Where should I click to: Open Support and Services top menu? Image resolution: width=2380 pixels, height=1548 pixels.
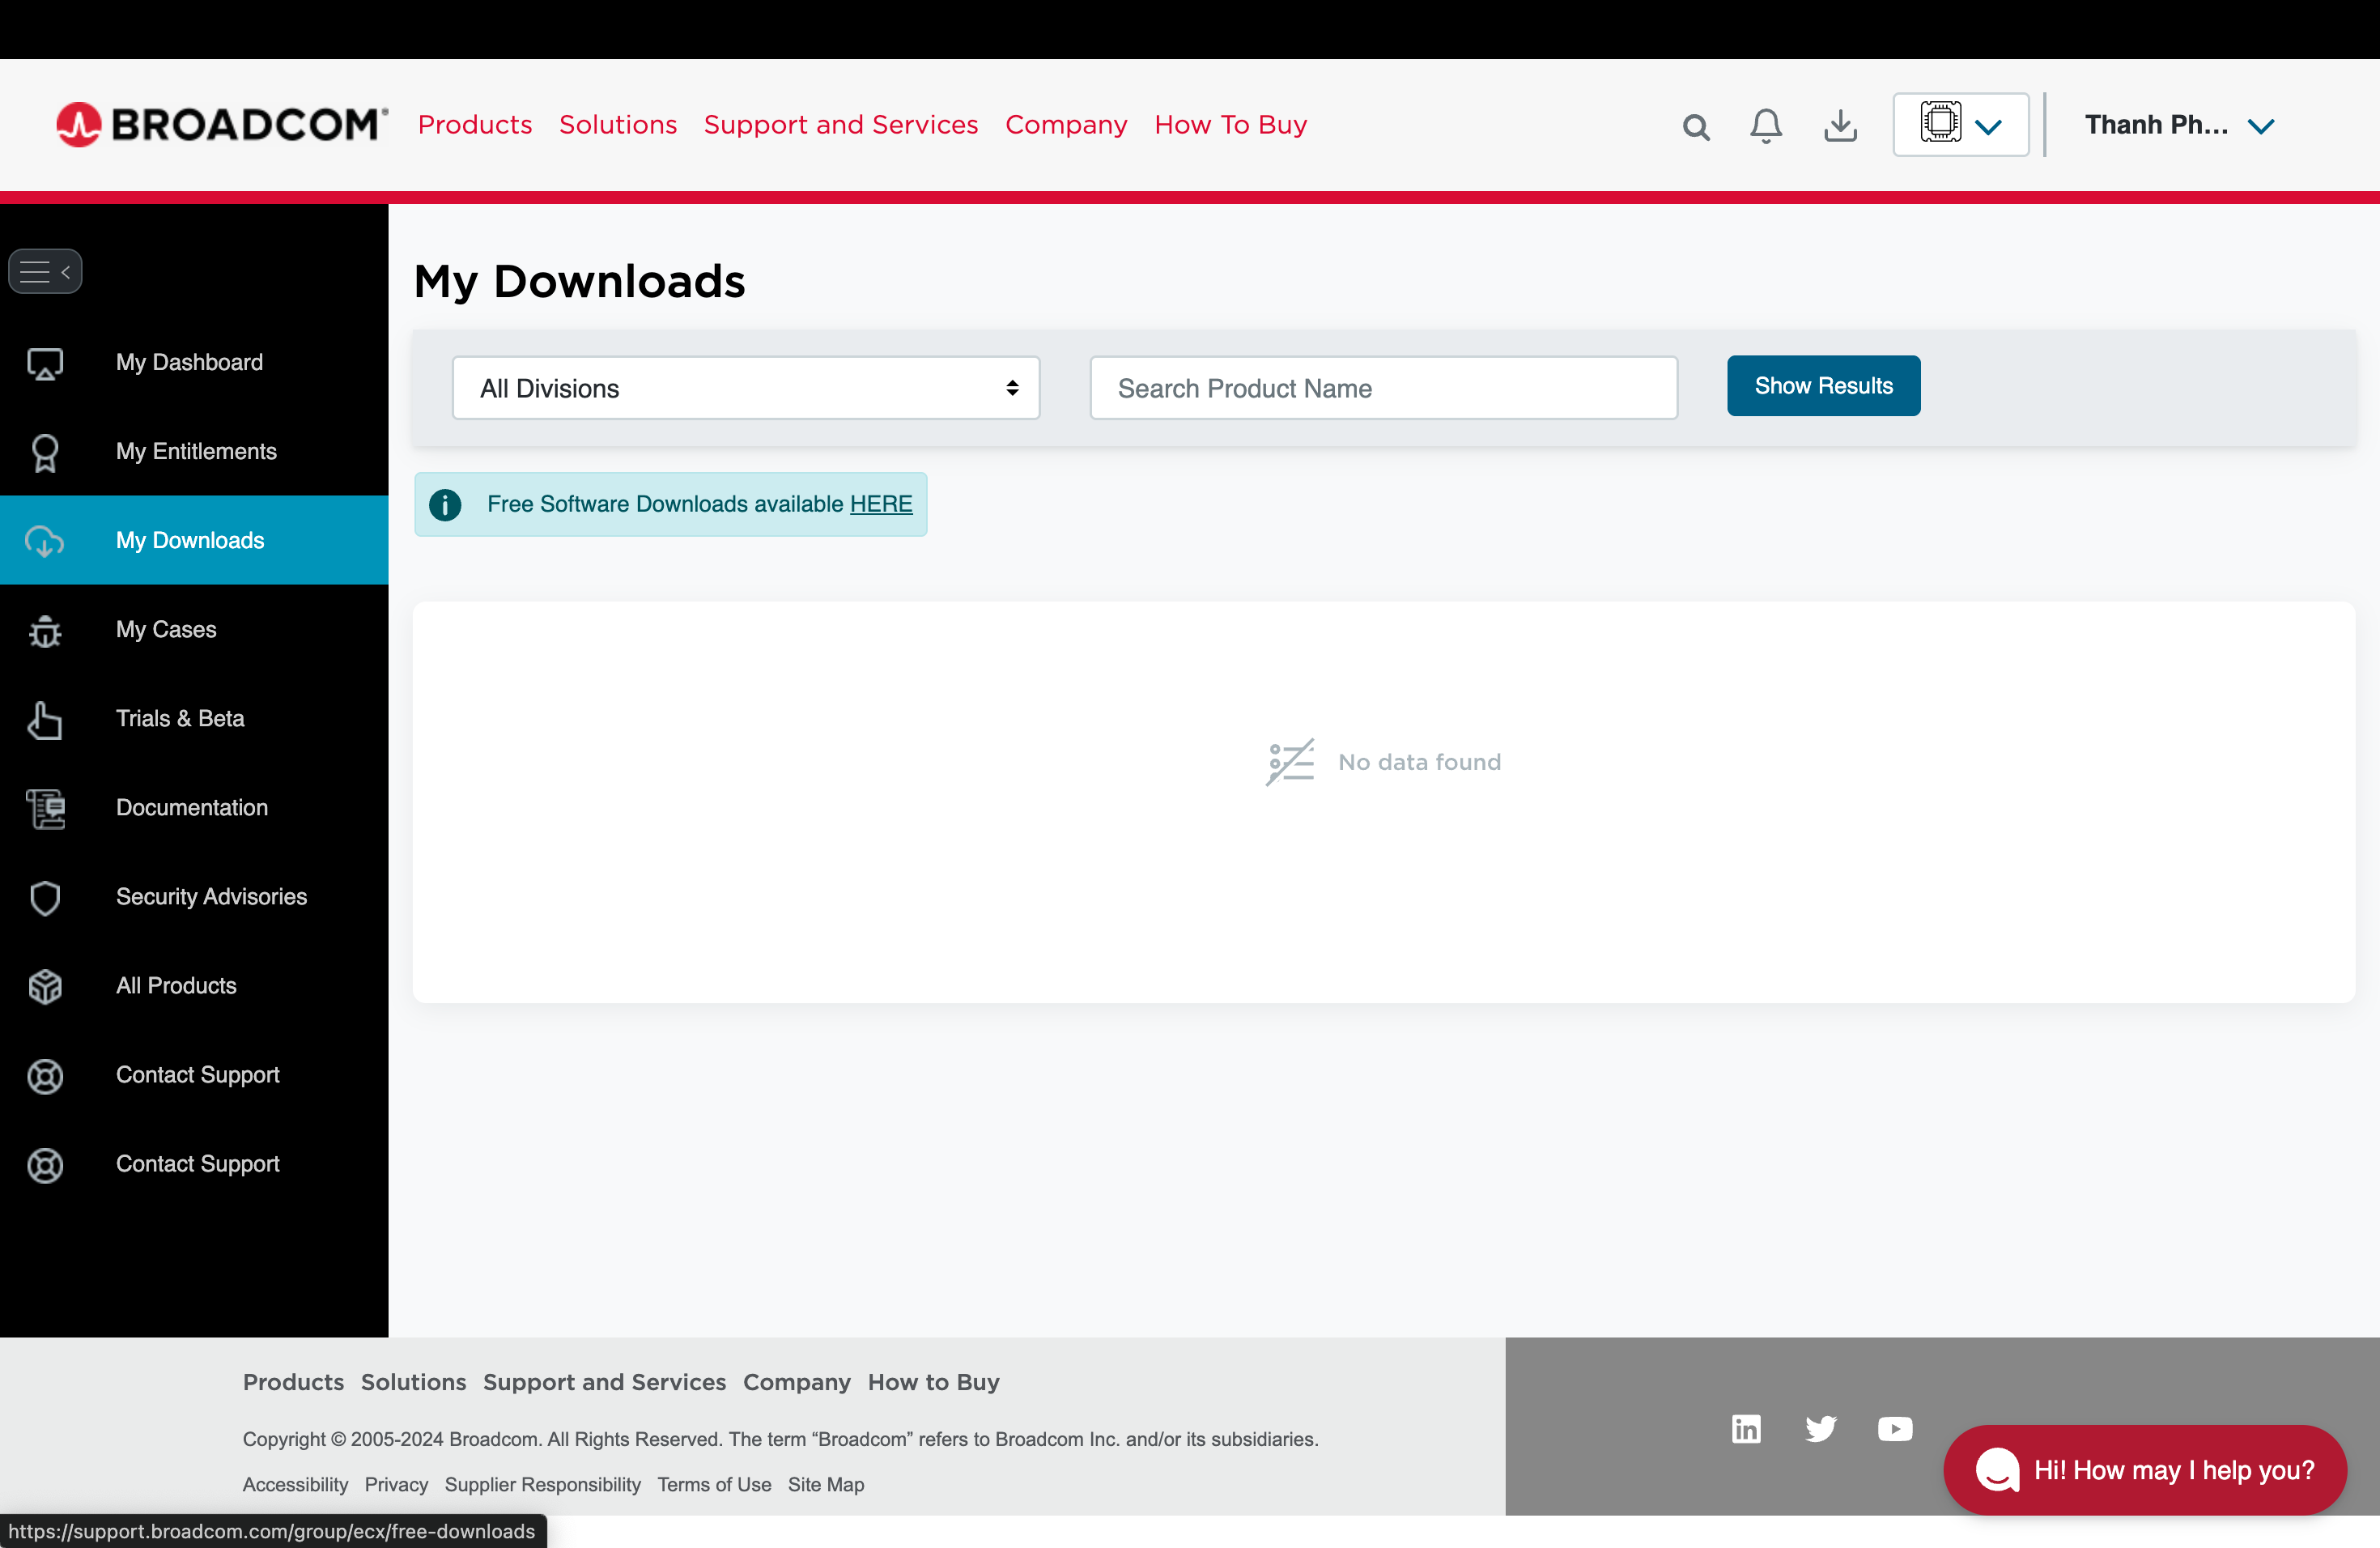(841, 124)
